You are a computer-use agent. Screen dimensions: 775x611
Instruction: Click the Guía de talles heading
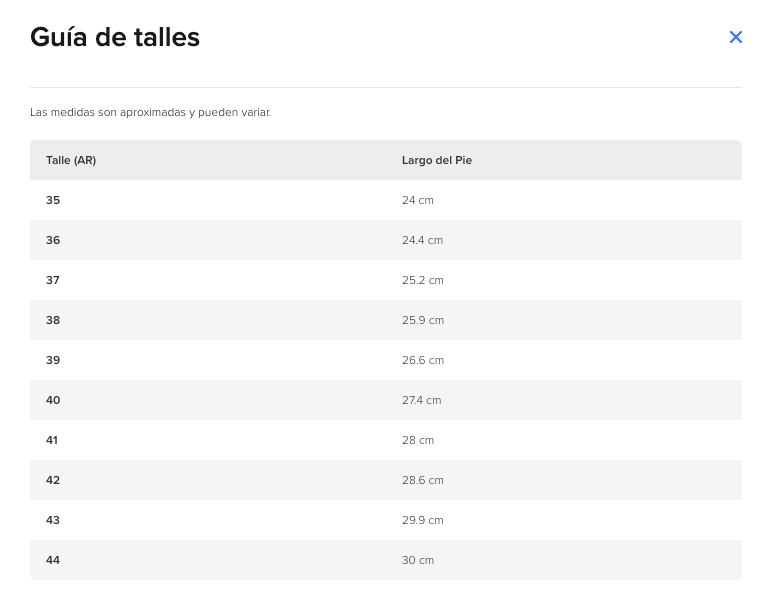[115, 37]
